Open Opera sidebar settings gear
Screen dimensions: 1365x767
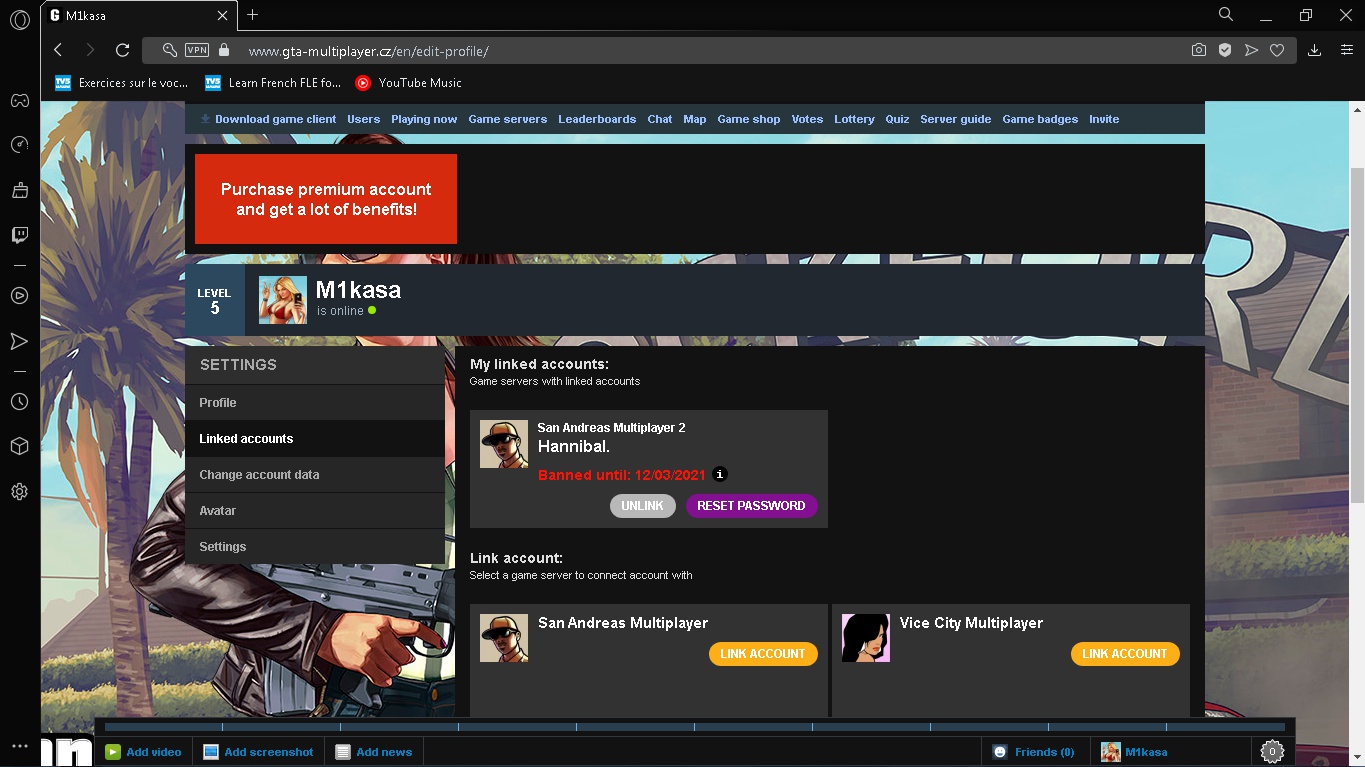tap(20, 492)
